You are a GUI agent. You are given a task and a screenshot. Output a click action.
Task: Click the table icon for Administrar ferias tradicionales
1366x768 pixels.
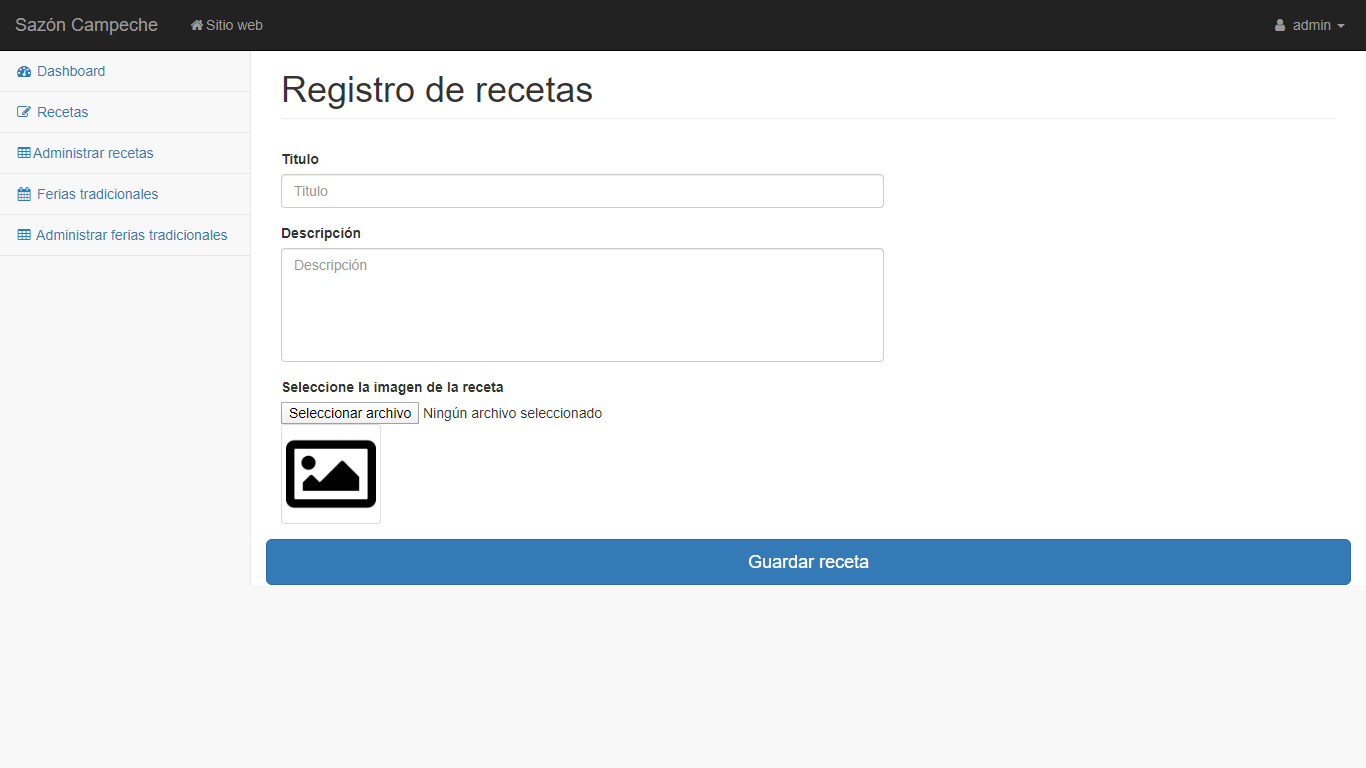pos(22,235)
